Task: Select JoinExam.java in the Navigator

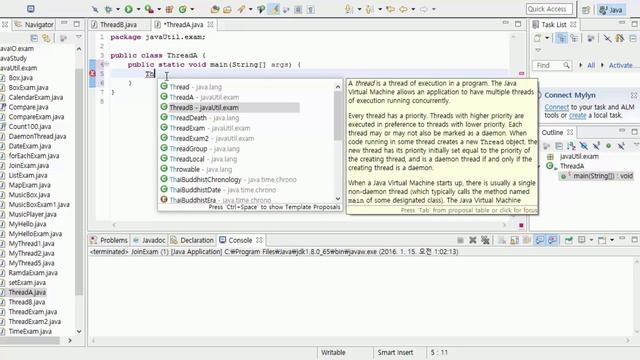Action: point(29,165)
